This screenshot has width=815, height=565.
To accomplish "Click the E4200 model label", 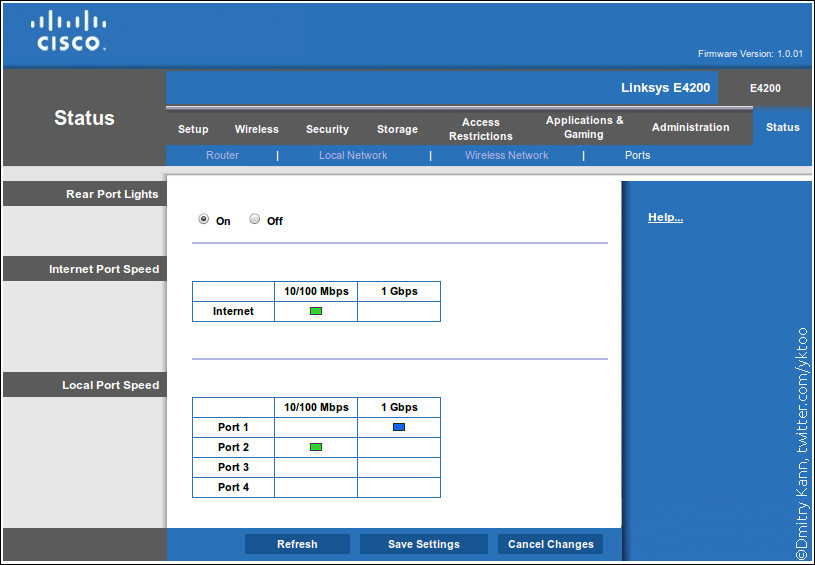I will pyautogui.click(x=765, y=88).
